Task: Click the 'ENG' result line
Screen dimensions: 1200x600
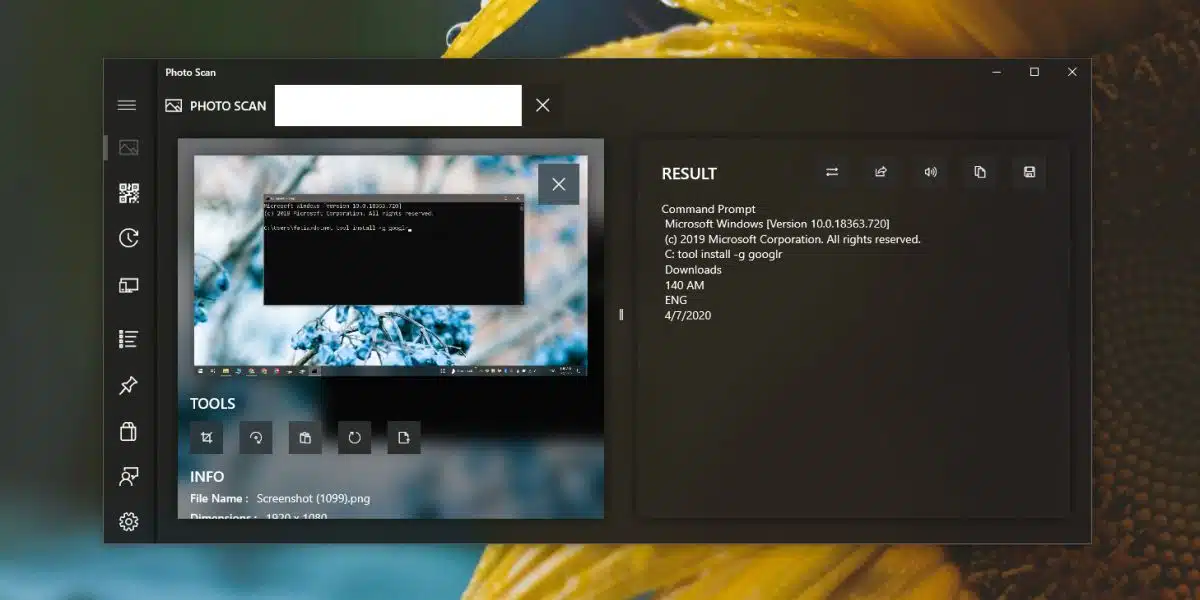Action: click(676, 300)
